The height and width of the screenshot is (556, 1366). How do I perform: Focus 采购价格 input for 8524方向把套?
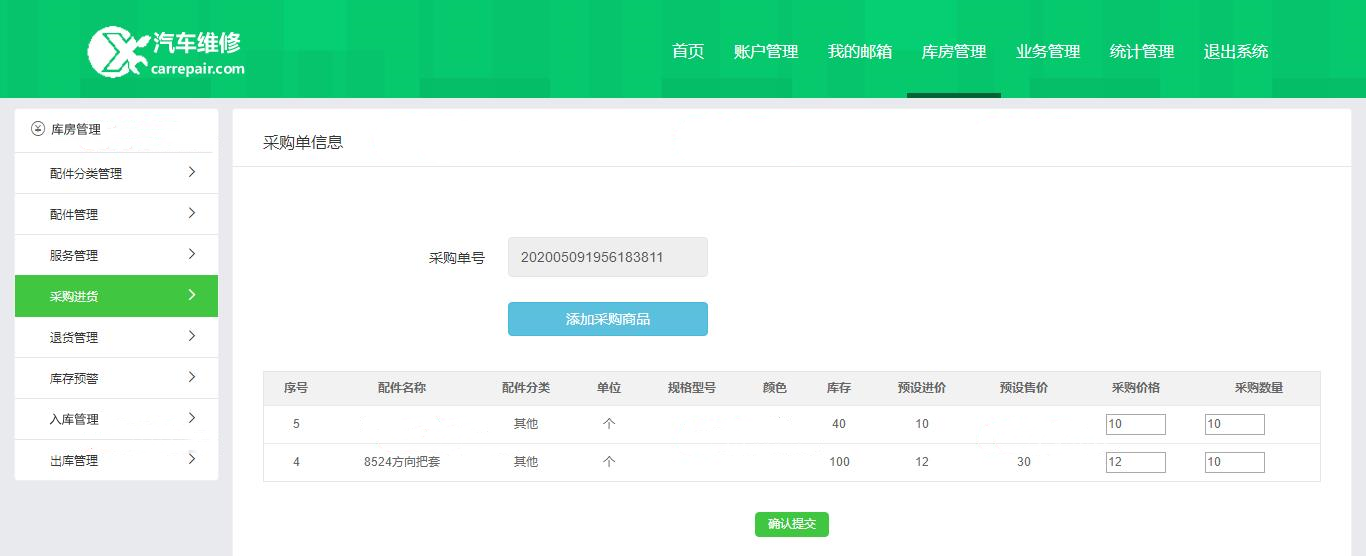[x=1135, y=462]
